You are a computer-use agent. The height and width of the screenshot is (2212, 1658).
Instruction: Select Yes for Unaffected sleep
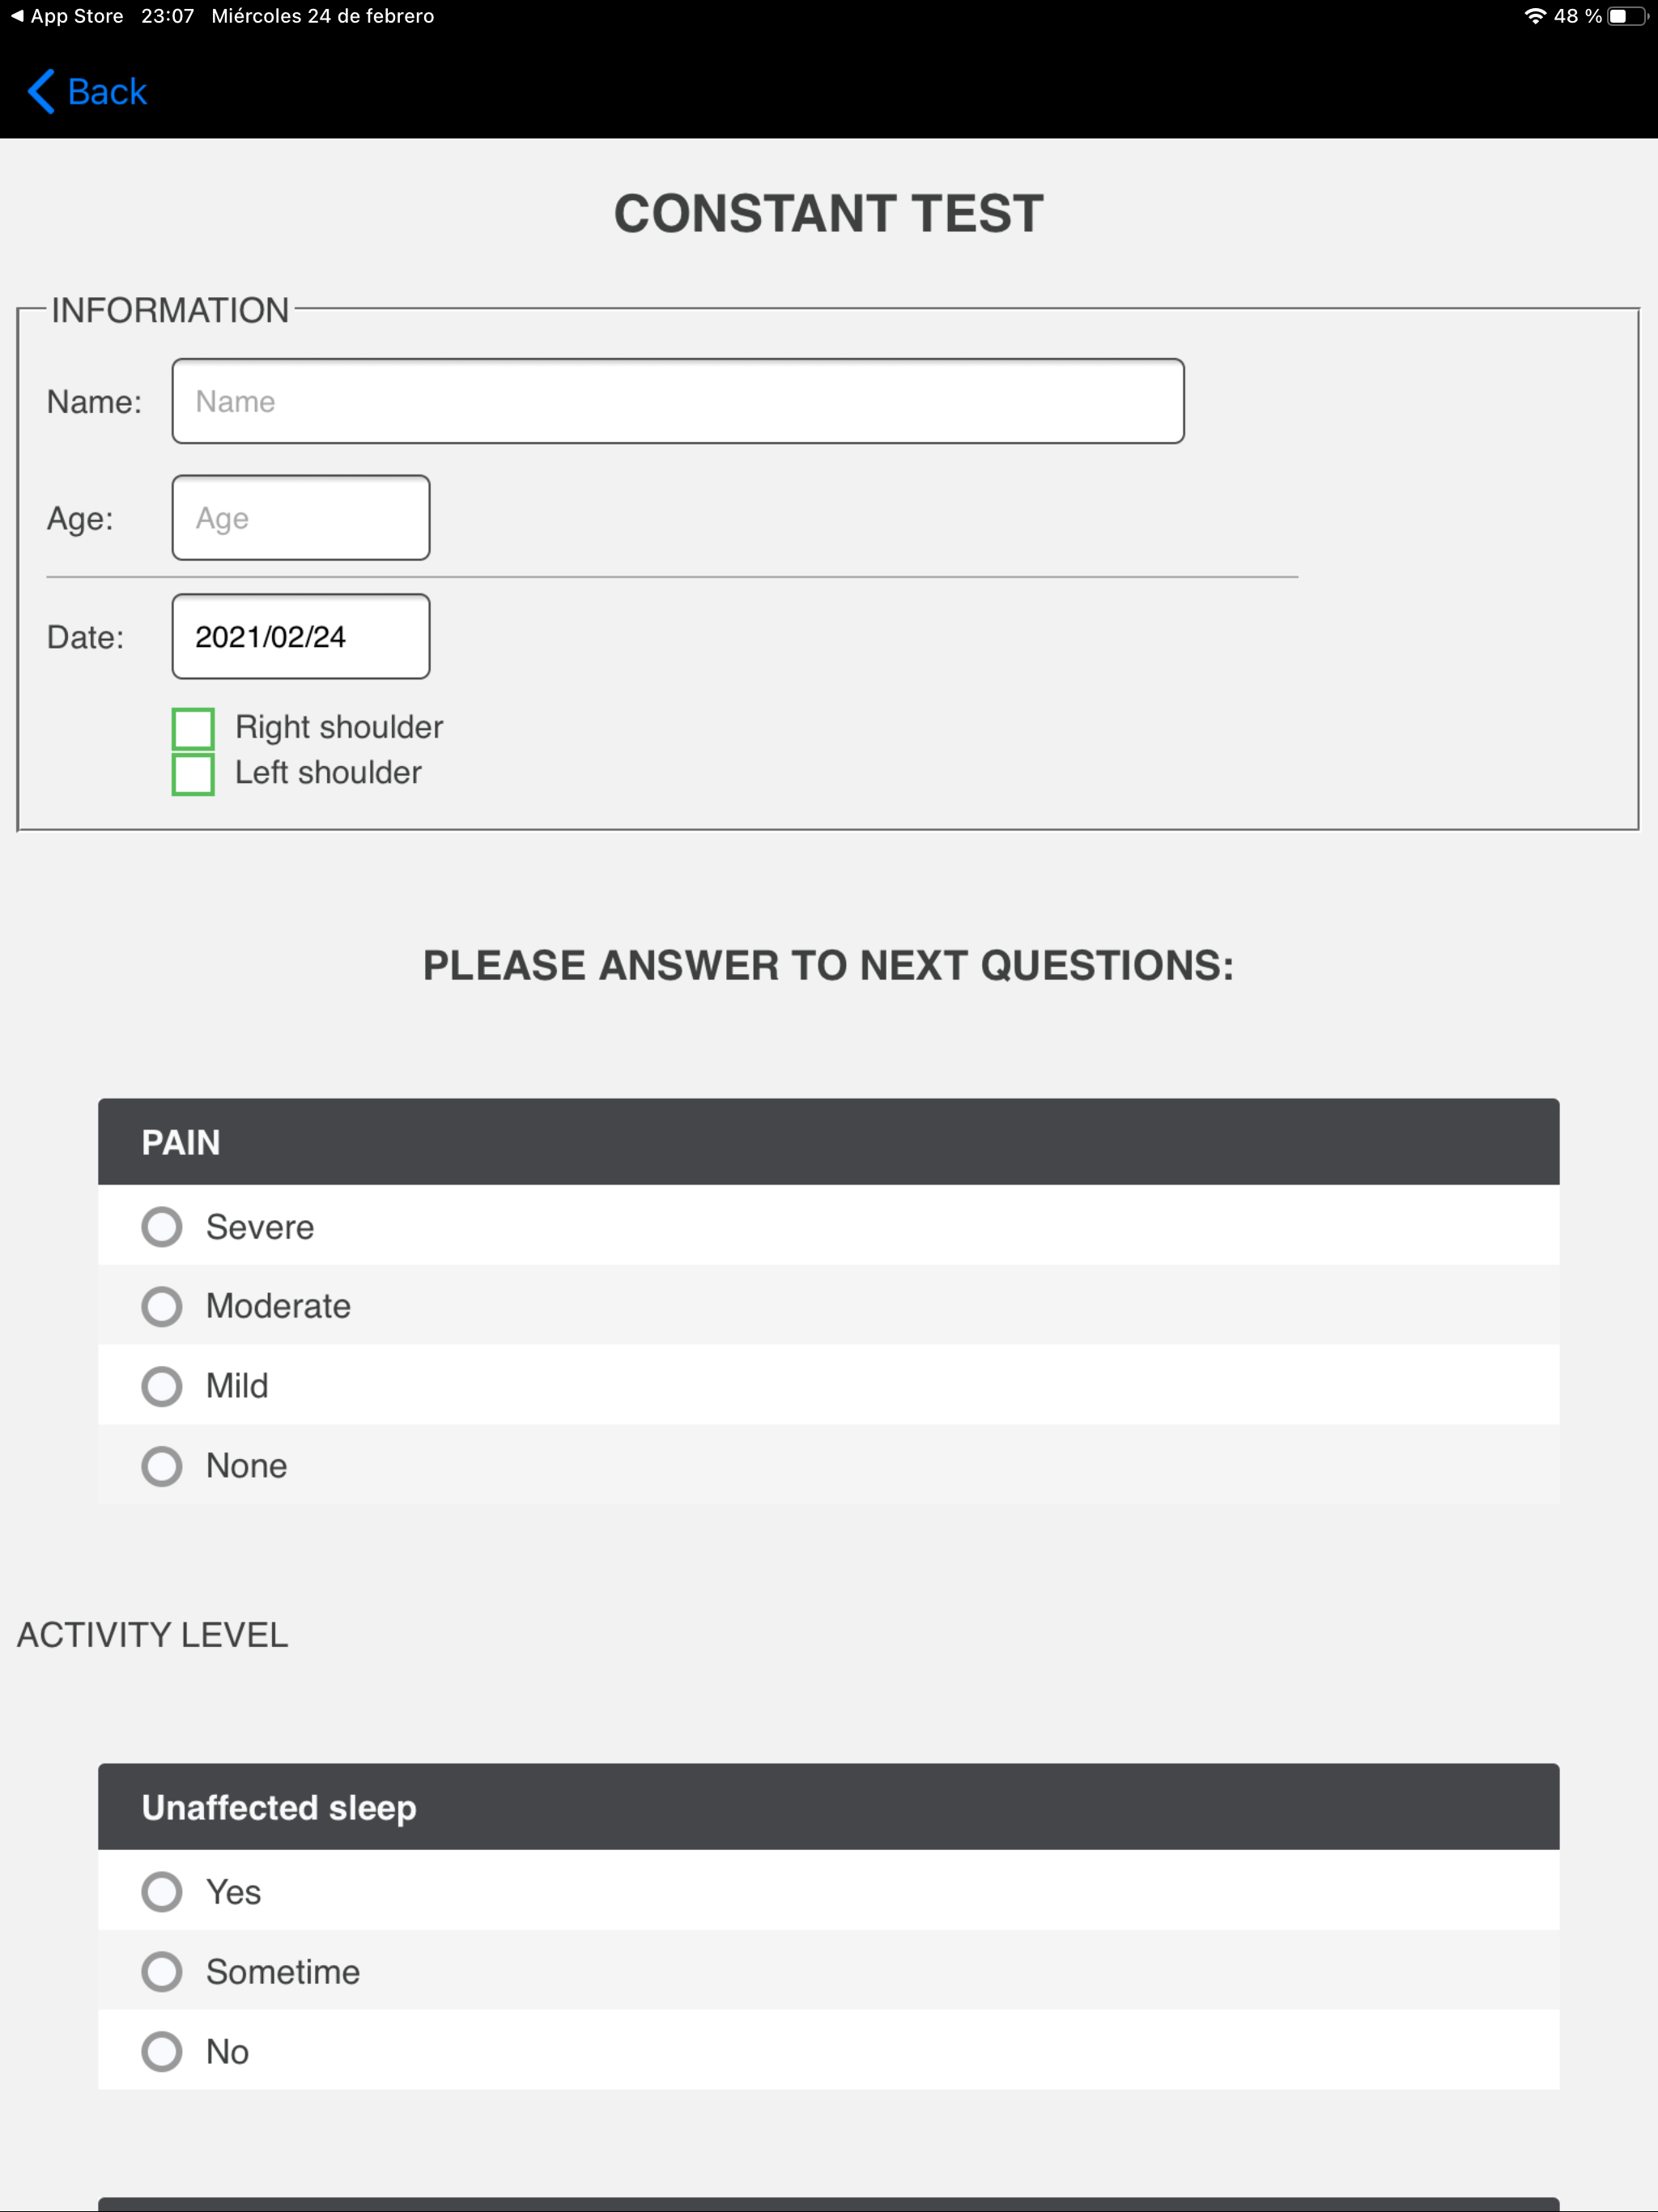coord(161,1891)
